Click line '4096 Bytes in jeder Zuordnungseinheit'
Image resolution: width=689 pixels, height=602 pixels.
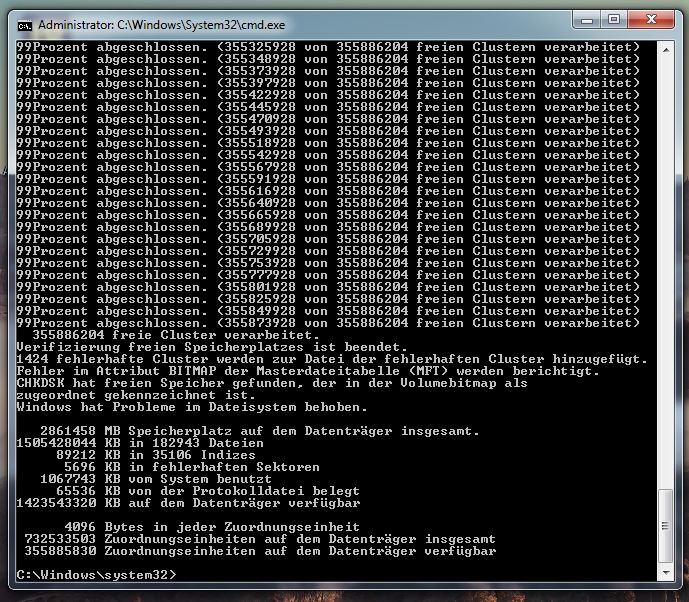pyautogui.click(x=212, y=527)
